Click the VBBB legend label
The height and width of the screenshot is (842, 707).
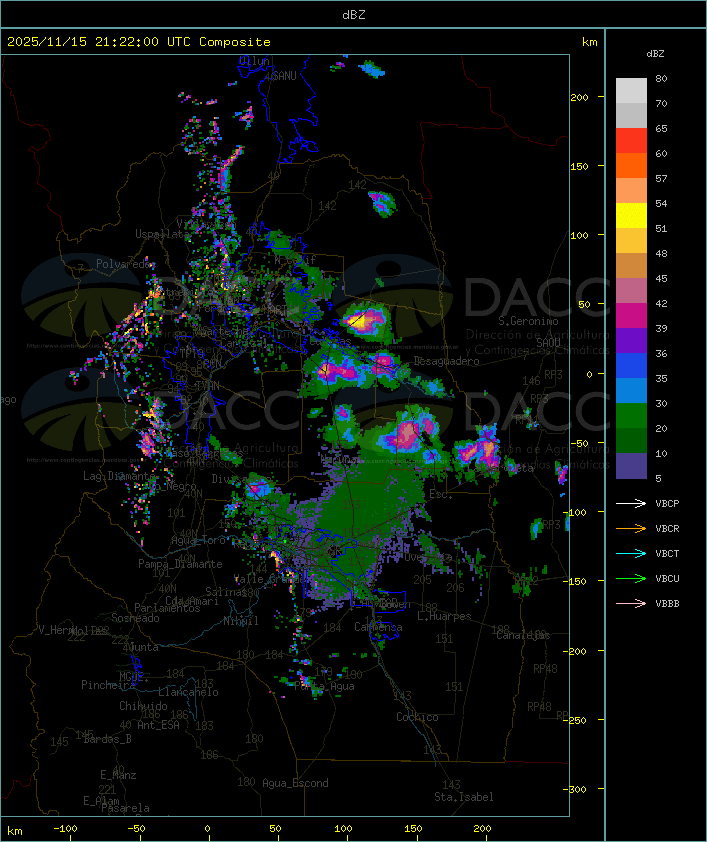[667, 603]
